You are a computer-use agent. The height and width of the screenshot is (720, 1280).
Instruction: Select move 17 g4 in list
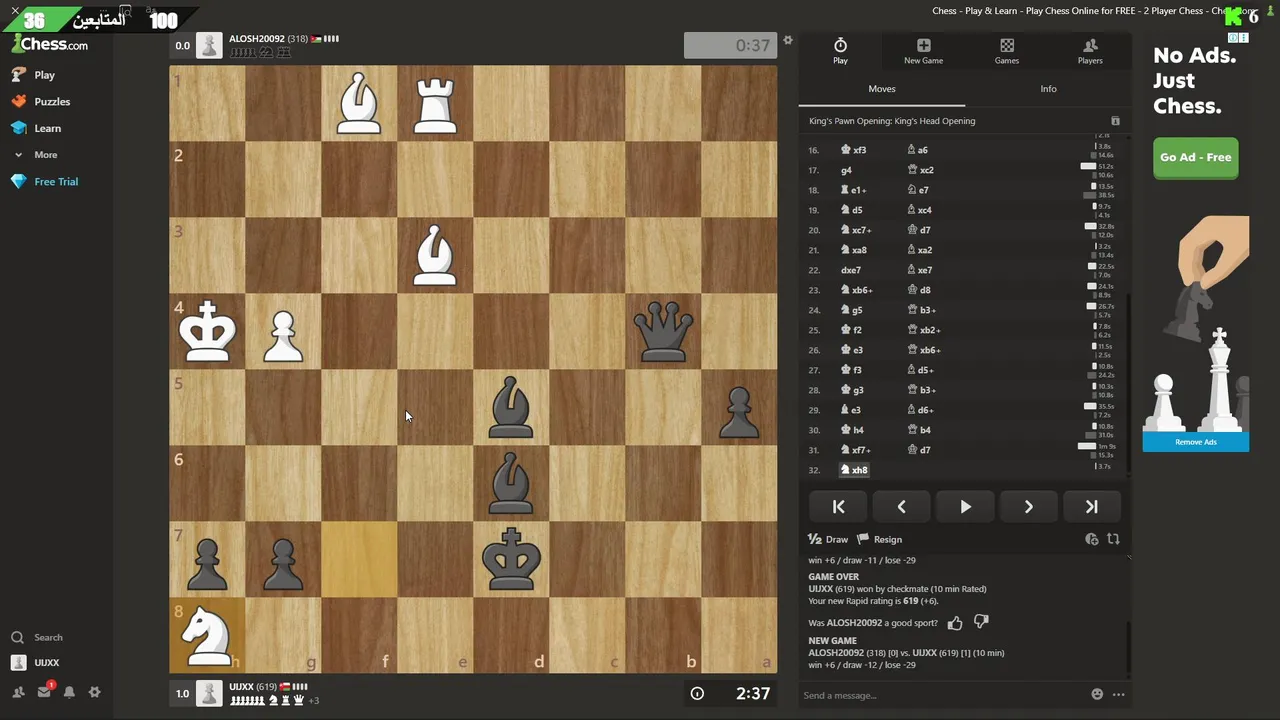846,170
